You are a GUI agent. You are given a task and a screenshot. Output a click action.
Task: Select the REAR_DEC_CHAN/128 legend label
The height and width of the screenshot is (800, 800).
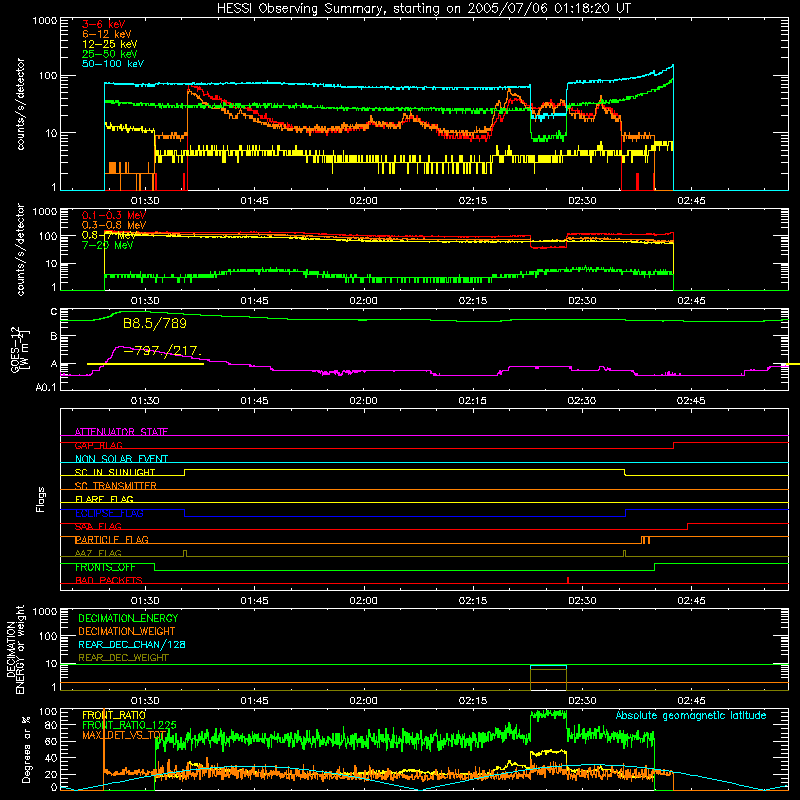[132, 644]
